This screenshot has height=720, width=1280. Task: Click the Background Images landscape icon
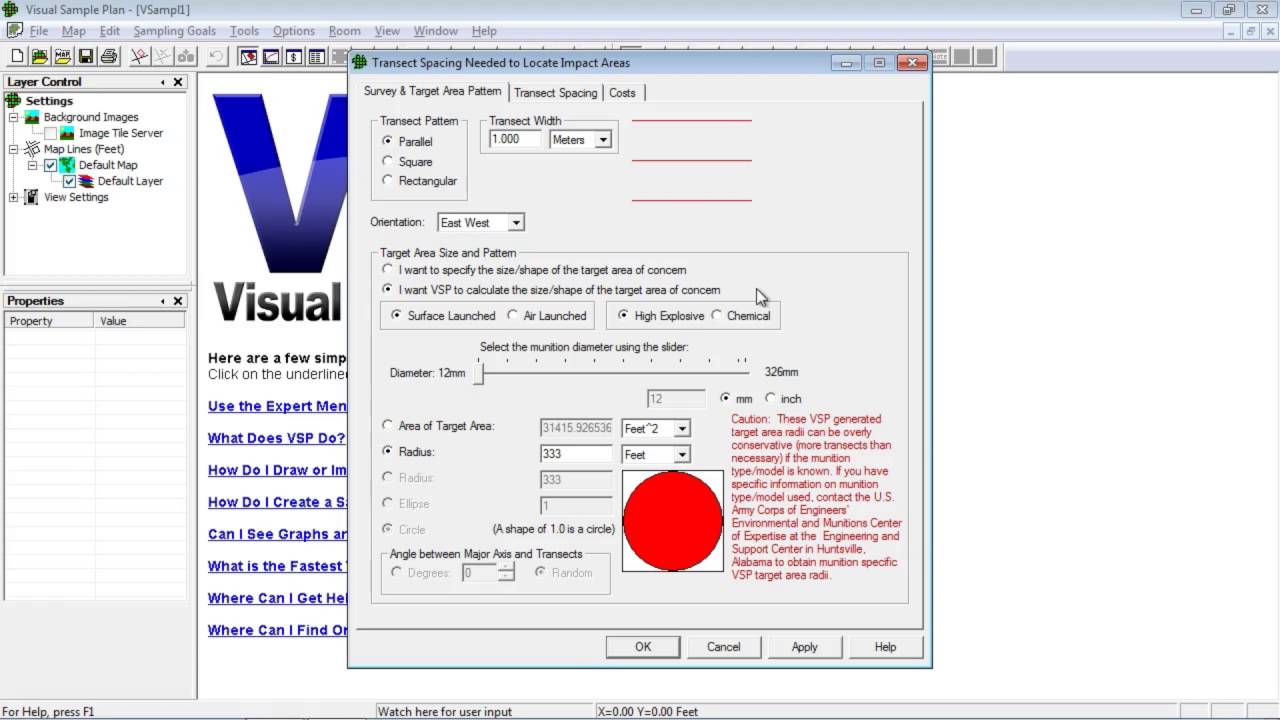pos(32,117)
